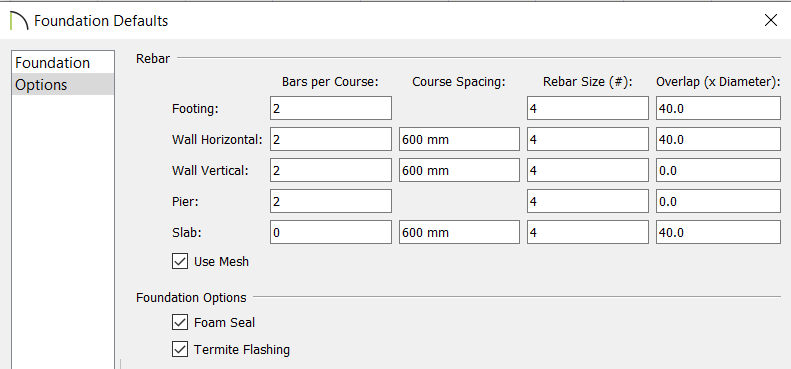791x369 pixels.
Task: Click Slab Bars per Course field
Action: coord(331,232)
